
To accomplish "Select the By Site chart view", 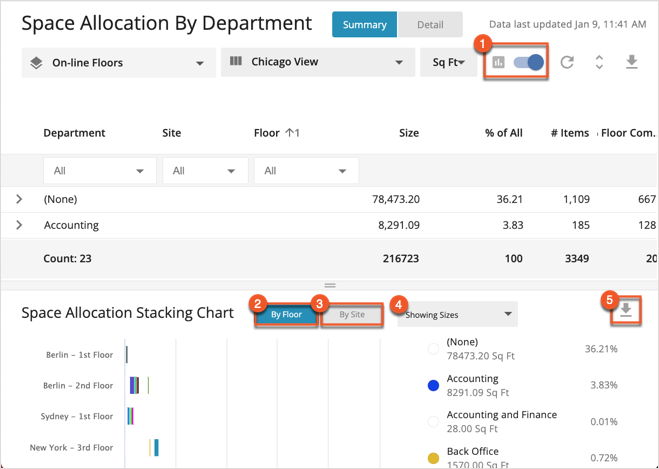I will [x=352, y=314].
